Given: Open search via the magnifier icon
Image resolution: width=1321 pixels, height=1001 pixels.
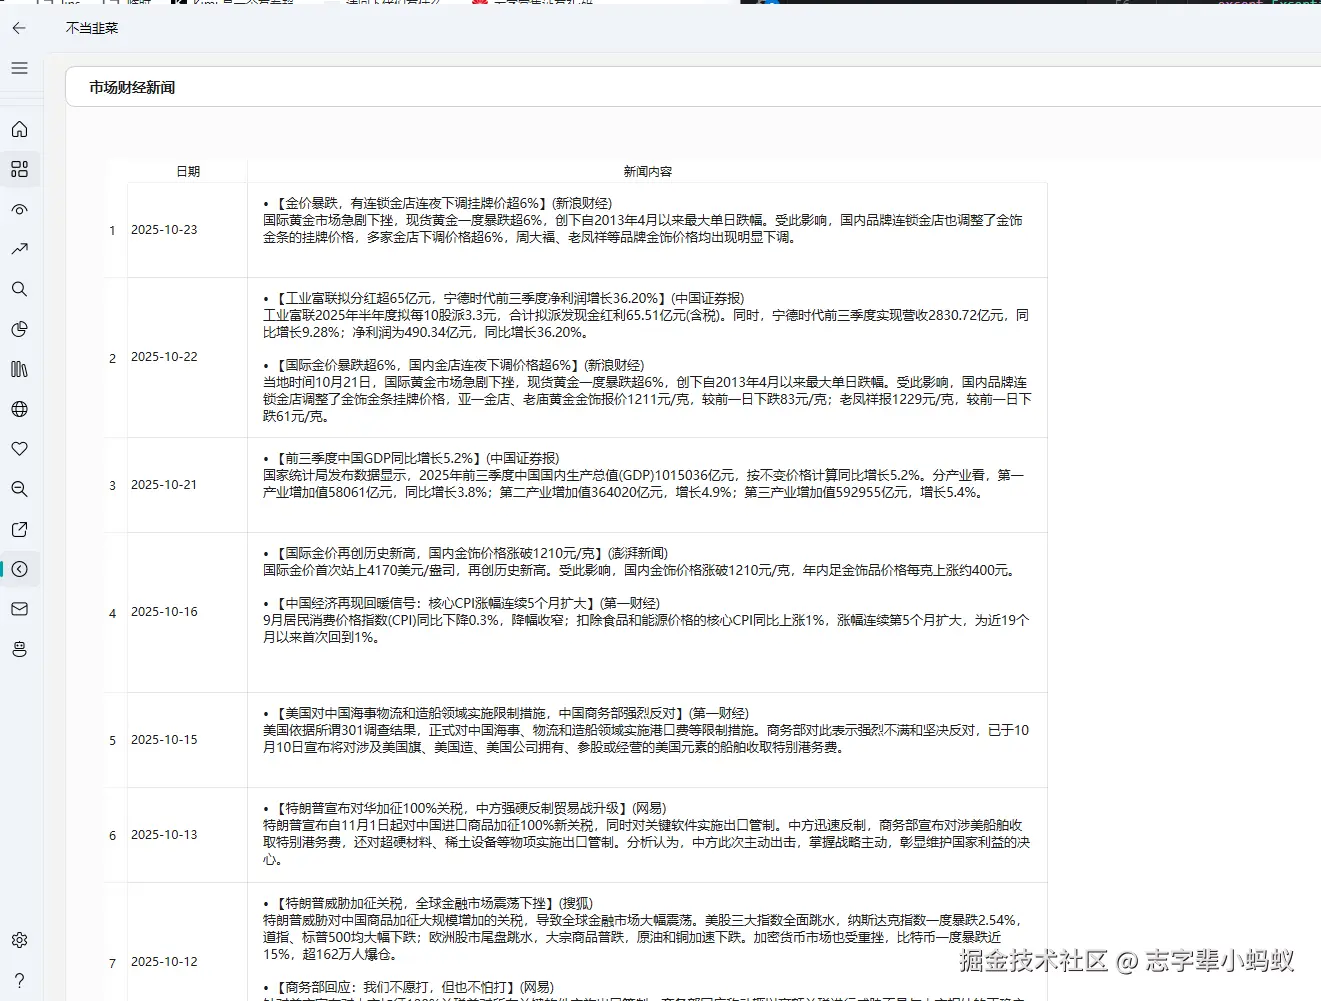Looking at the screenshot, I should (x=20, y=289).
